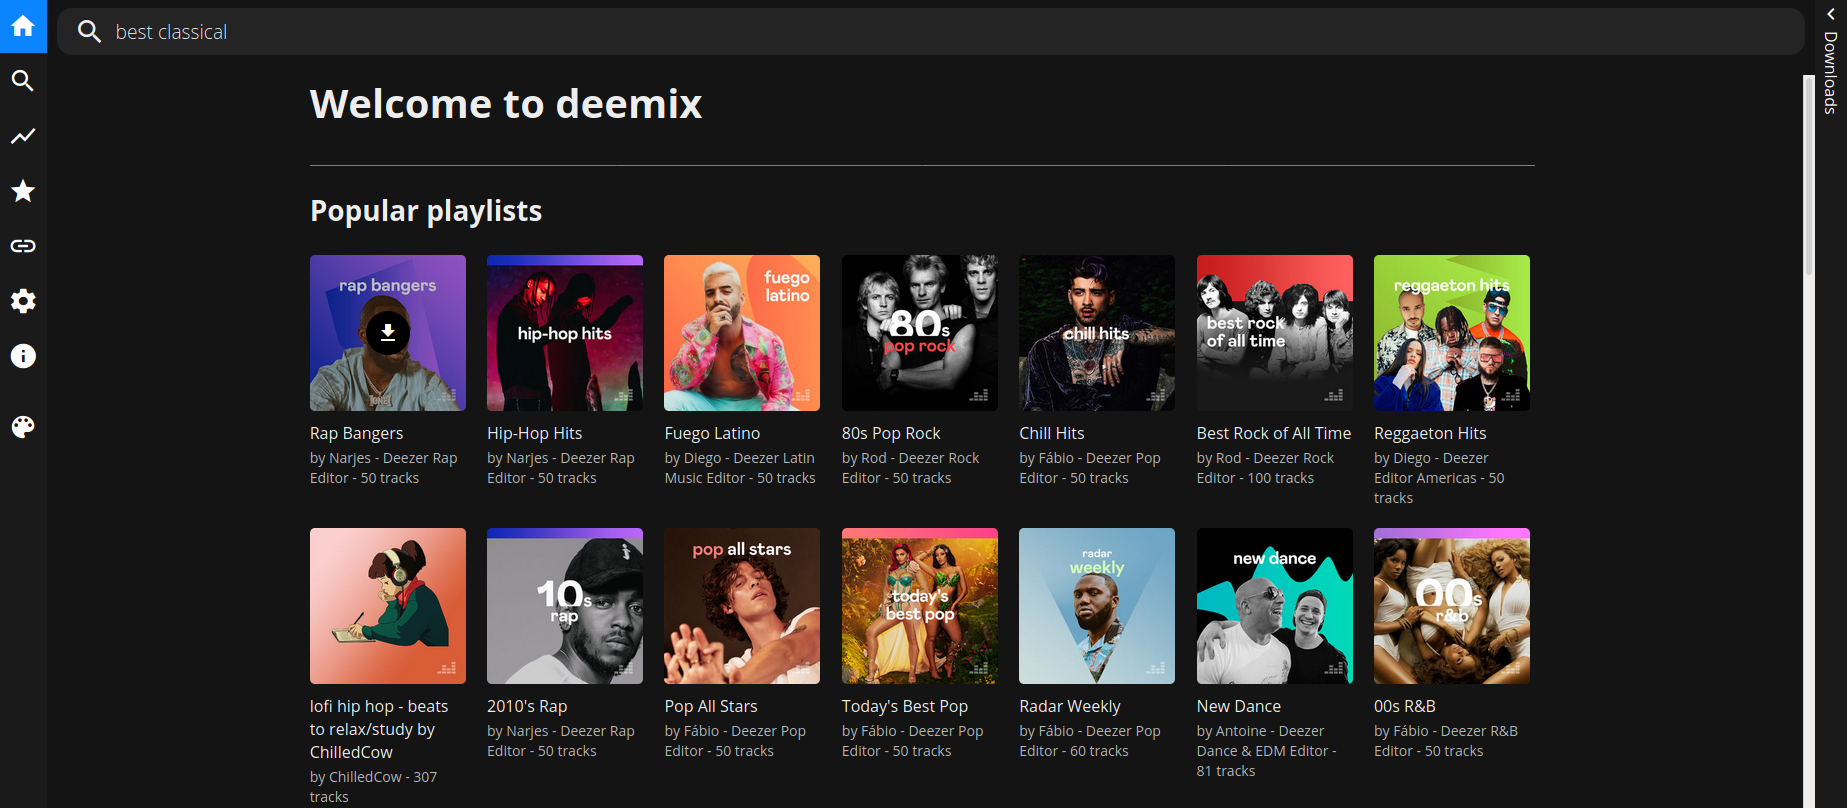Open the 00s R&B cover thumbnail
Screen dimensions: 1847x808
pos(1452,606)
